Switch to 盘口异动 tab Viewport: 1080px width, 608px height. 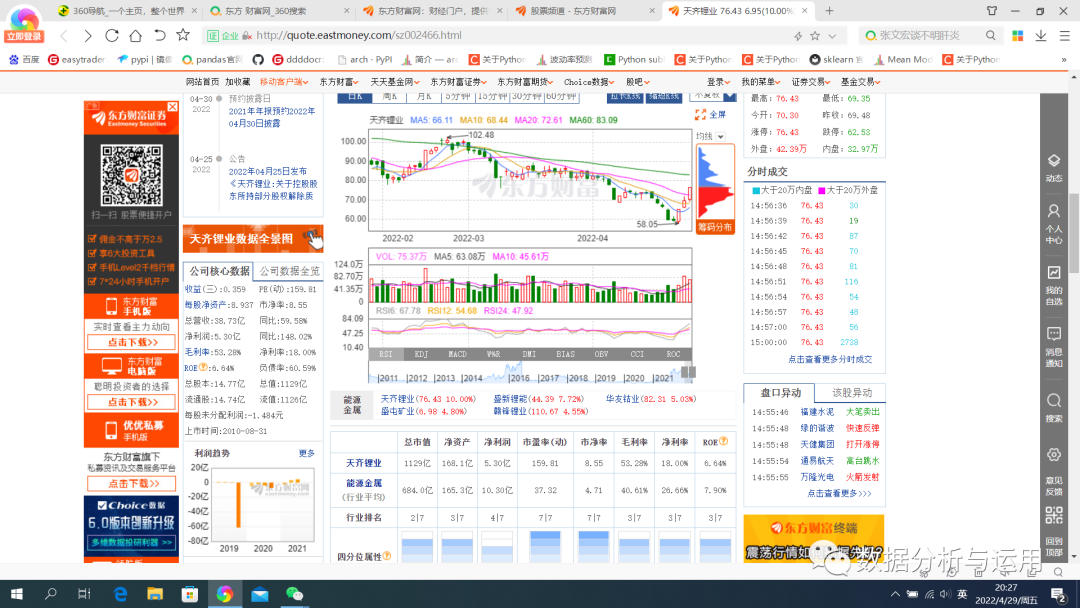780,392
